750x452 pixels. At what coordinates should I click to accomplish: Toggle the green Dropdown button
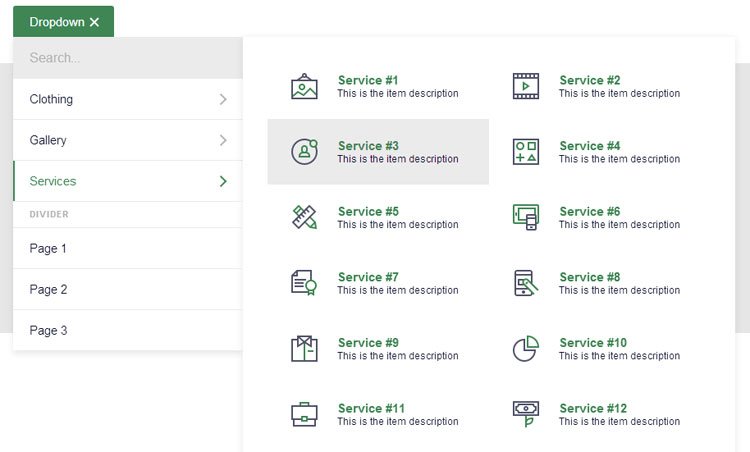pyautogui.click(x=64, y=22)
